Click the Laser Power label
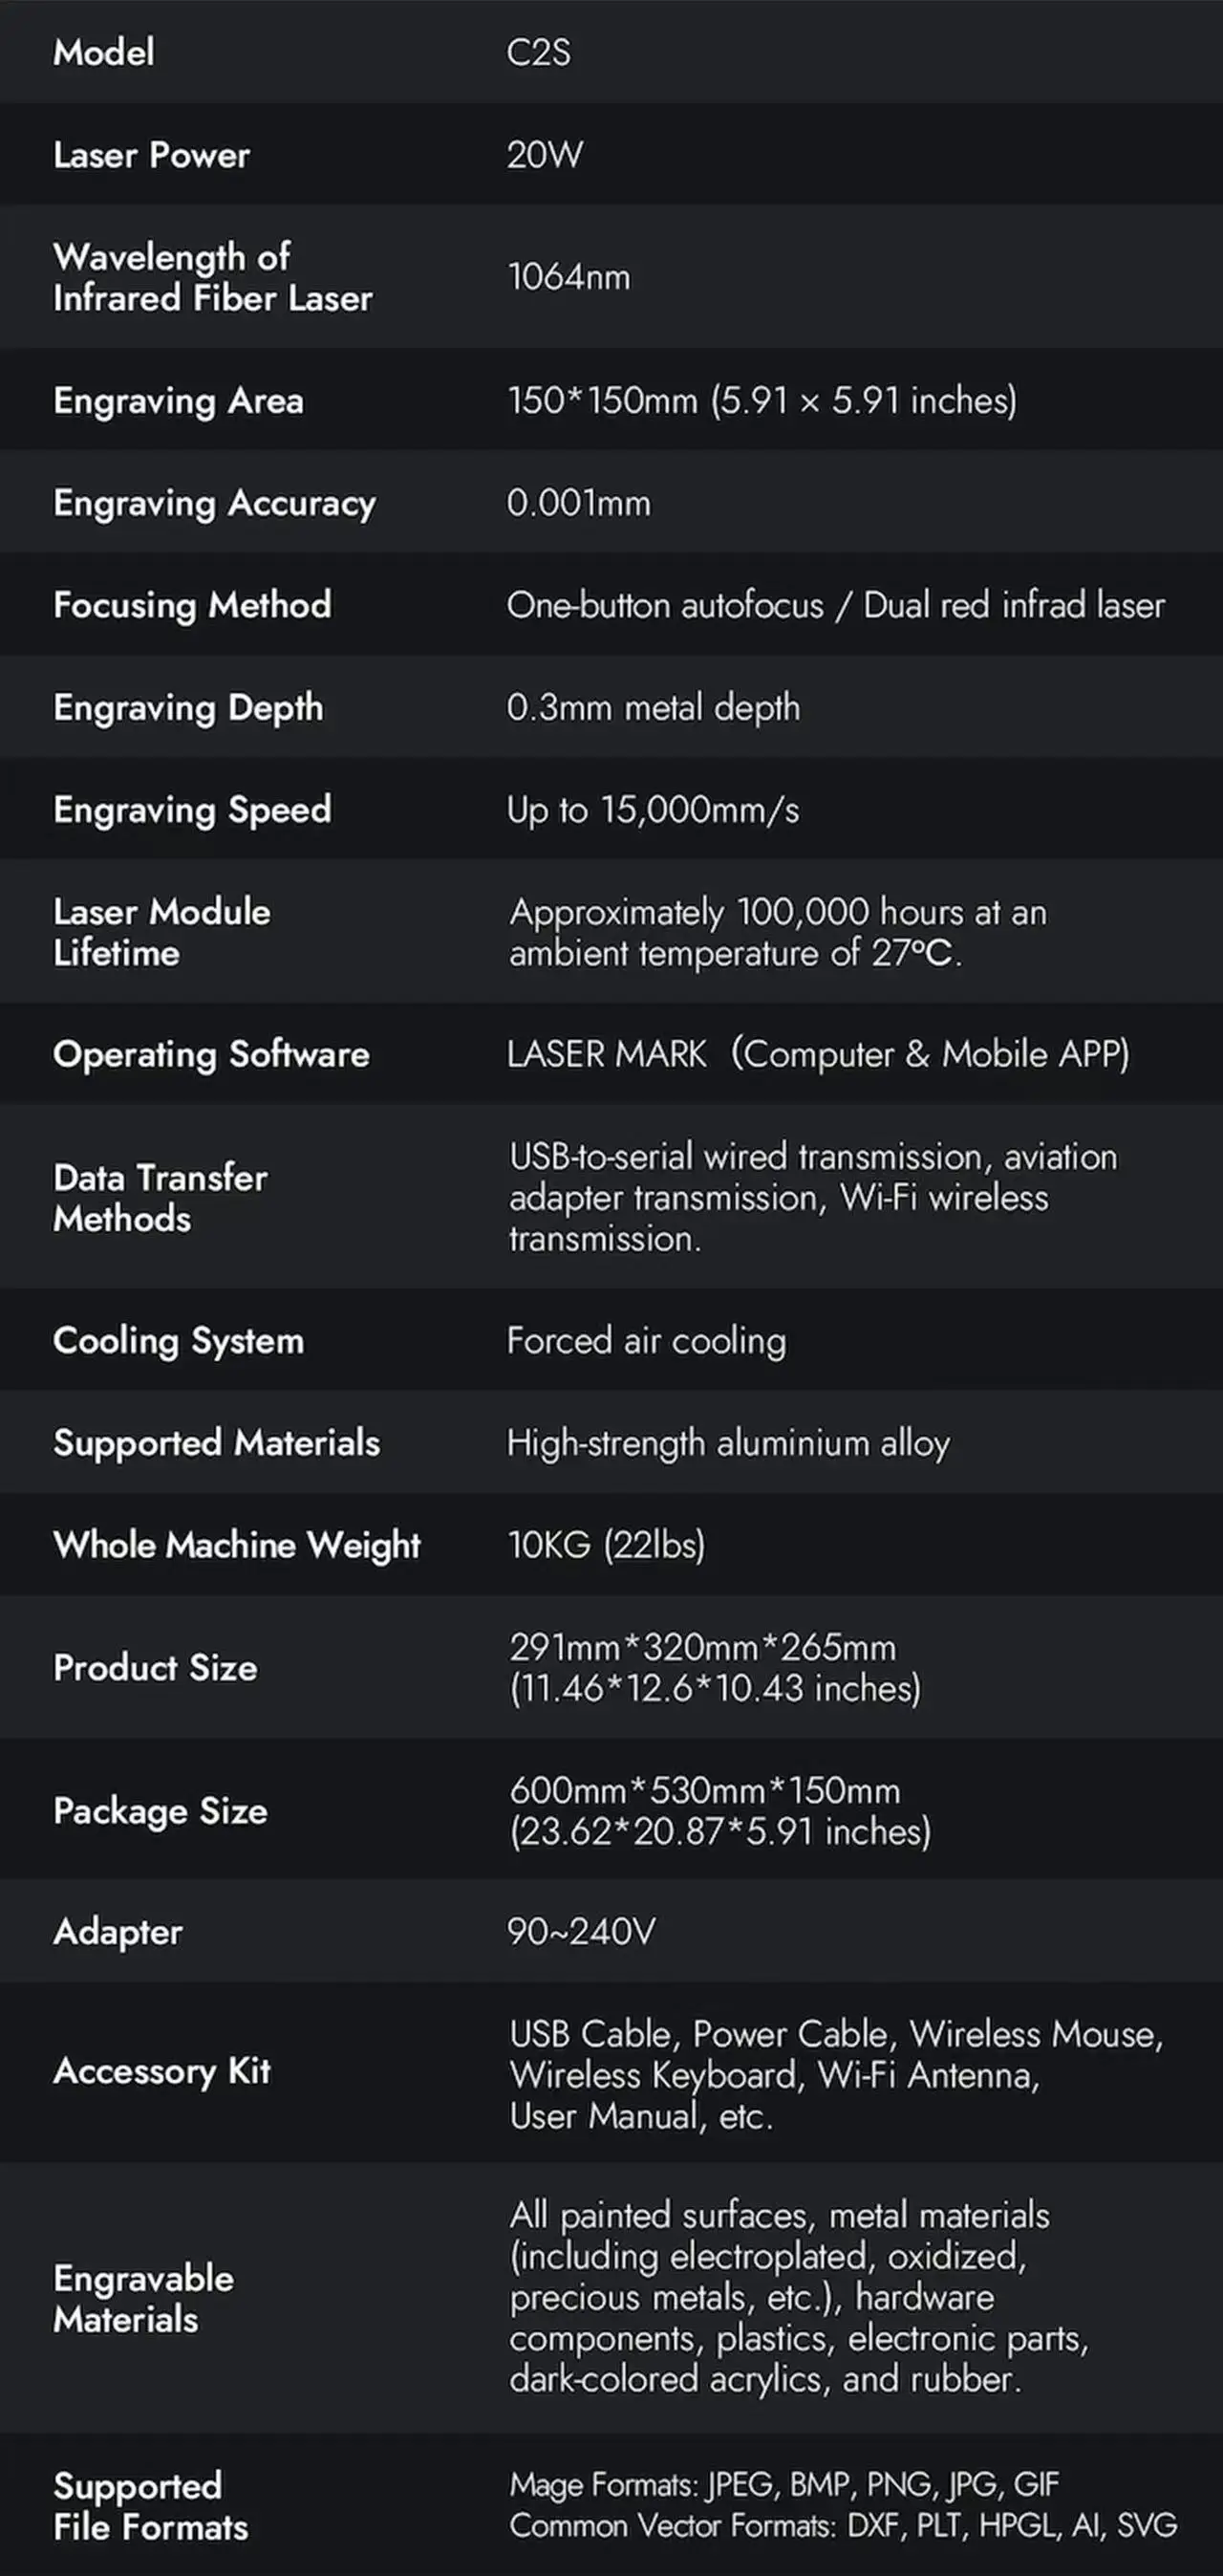 tap(152, 155)
